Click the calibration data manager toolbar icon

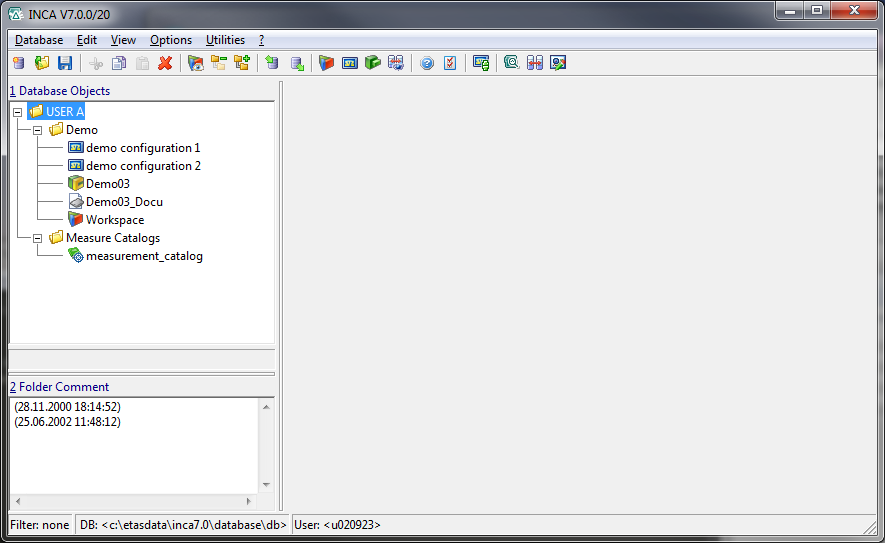click(x=396, y=63)
